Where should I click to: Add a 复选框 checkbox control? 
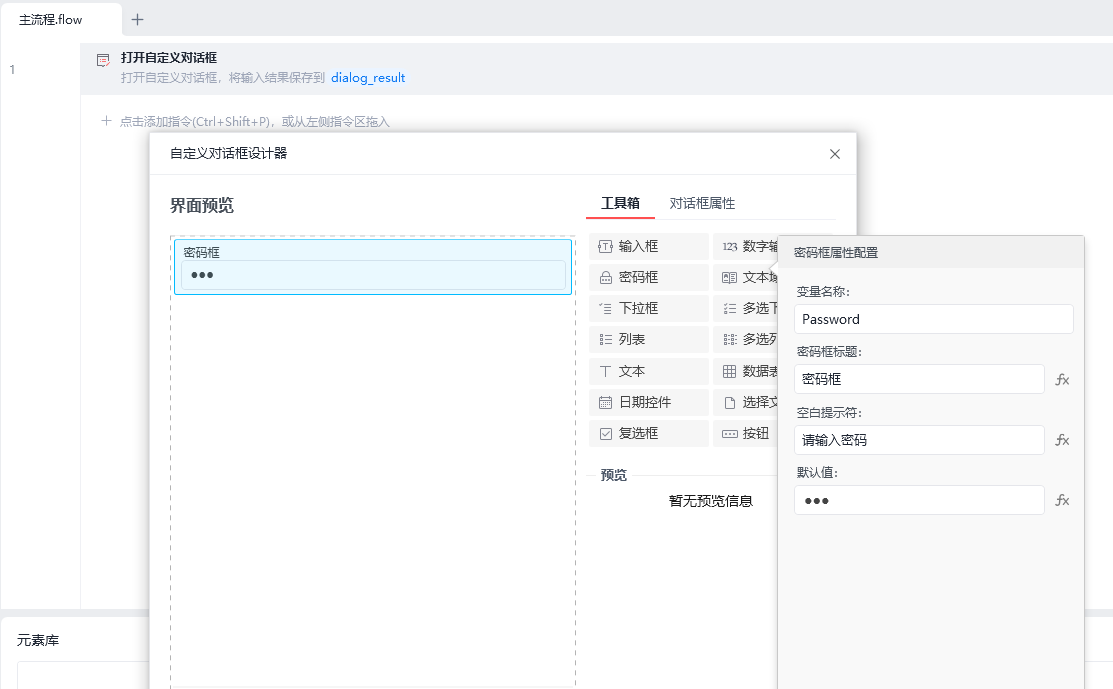coord(648,434)
